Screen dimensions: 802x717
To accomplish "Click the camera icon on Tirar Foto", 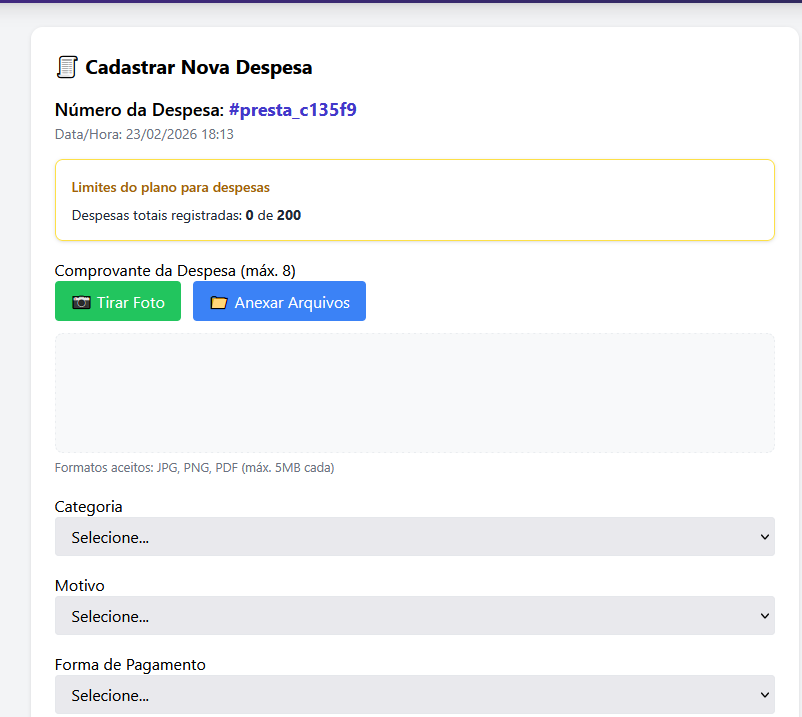I will 81,302.
